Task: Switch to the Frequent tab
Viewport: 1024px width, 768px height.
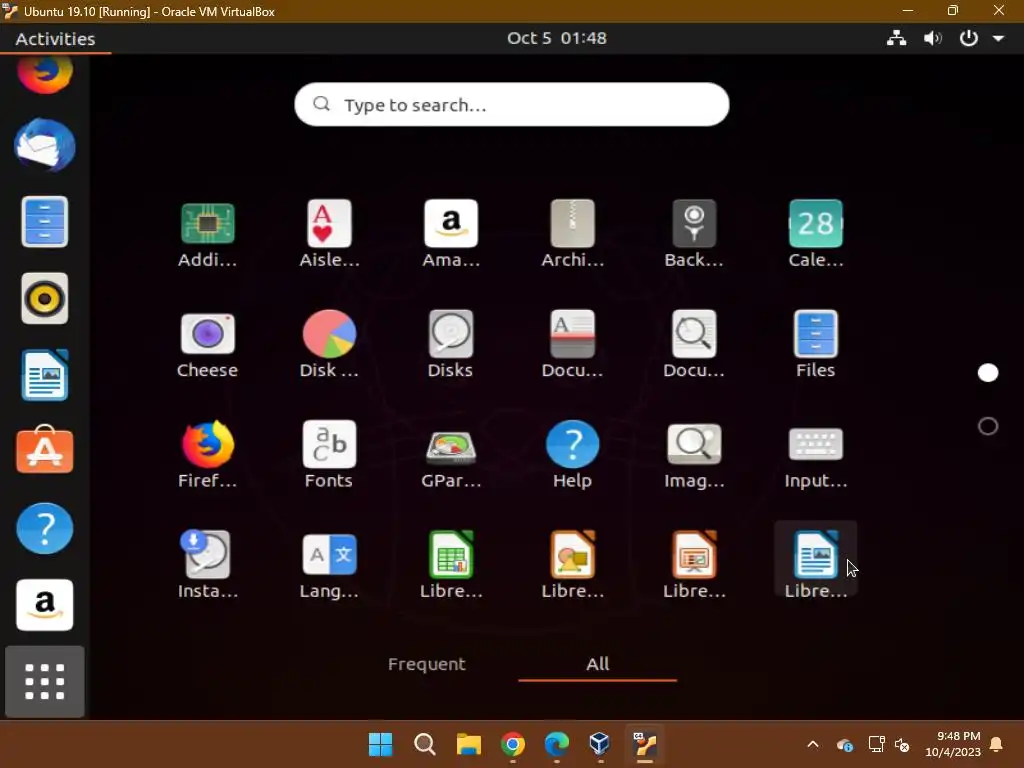Action: click(426, 664)
